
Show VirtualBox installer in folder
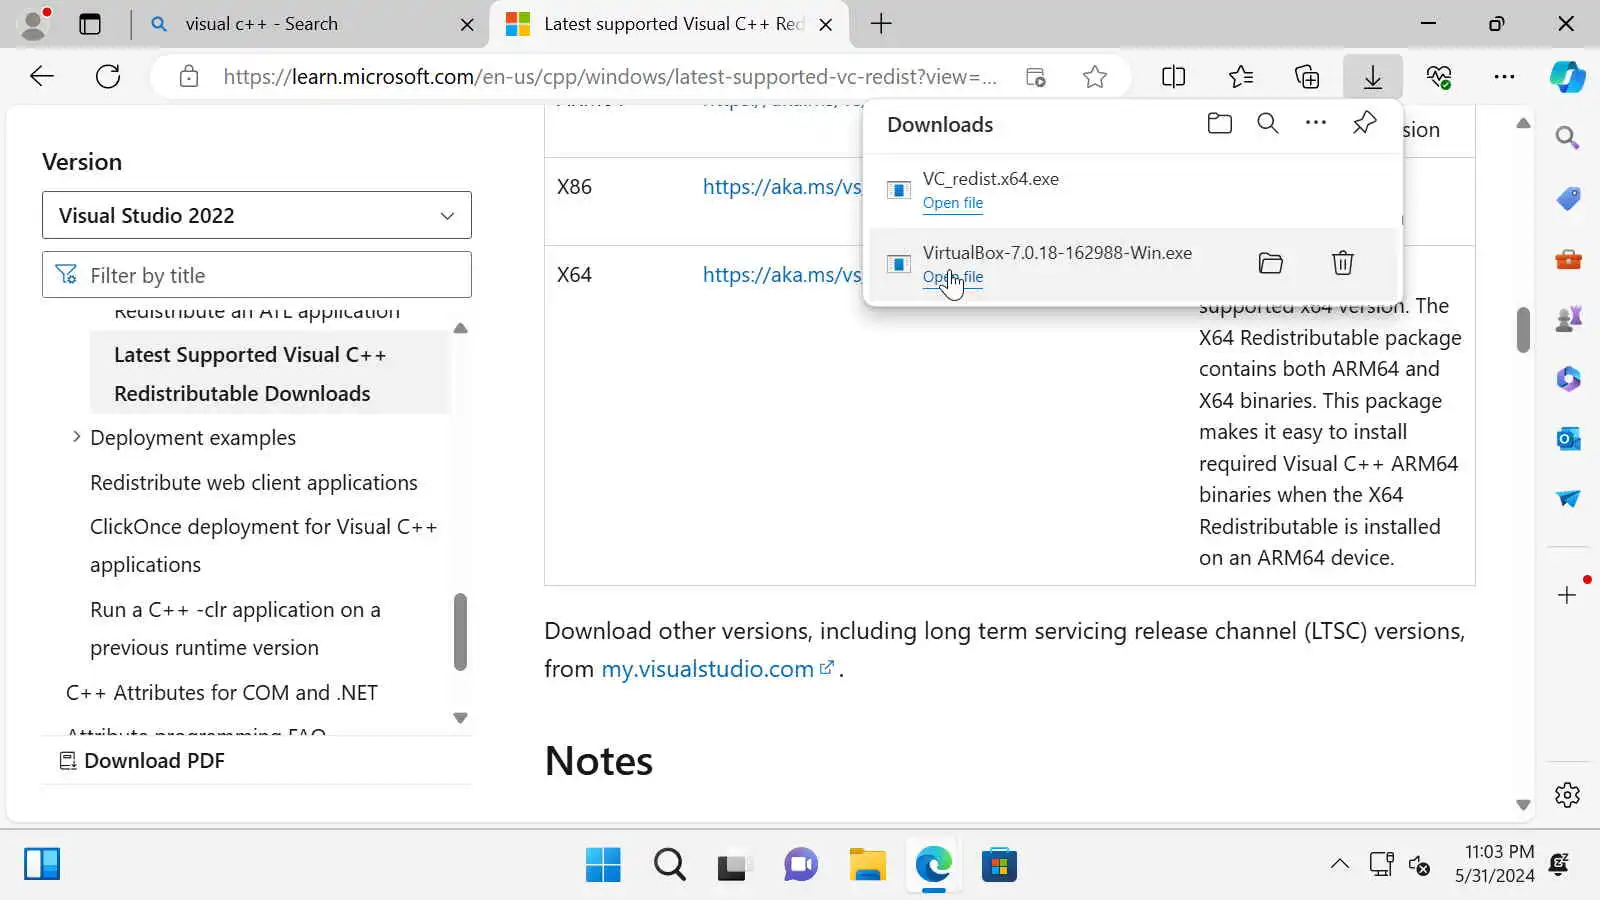point(1270,263)
